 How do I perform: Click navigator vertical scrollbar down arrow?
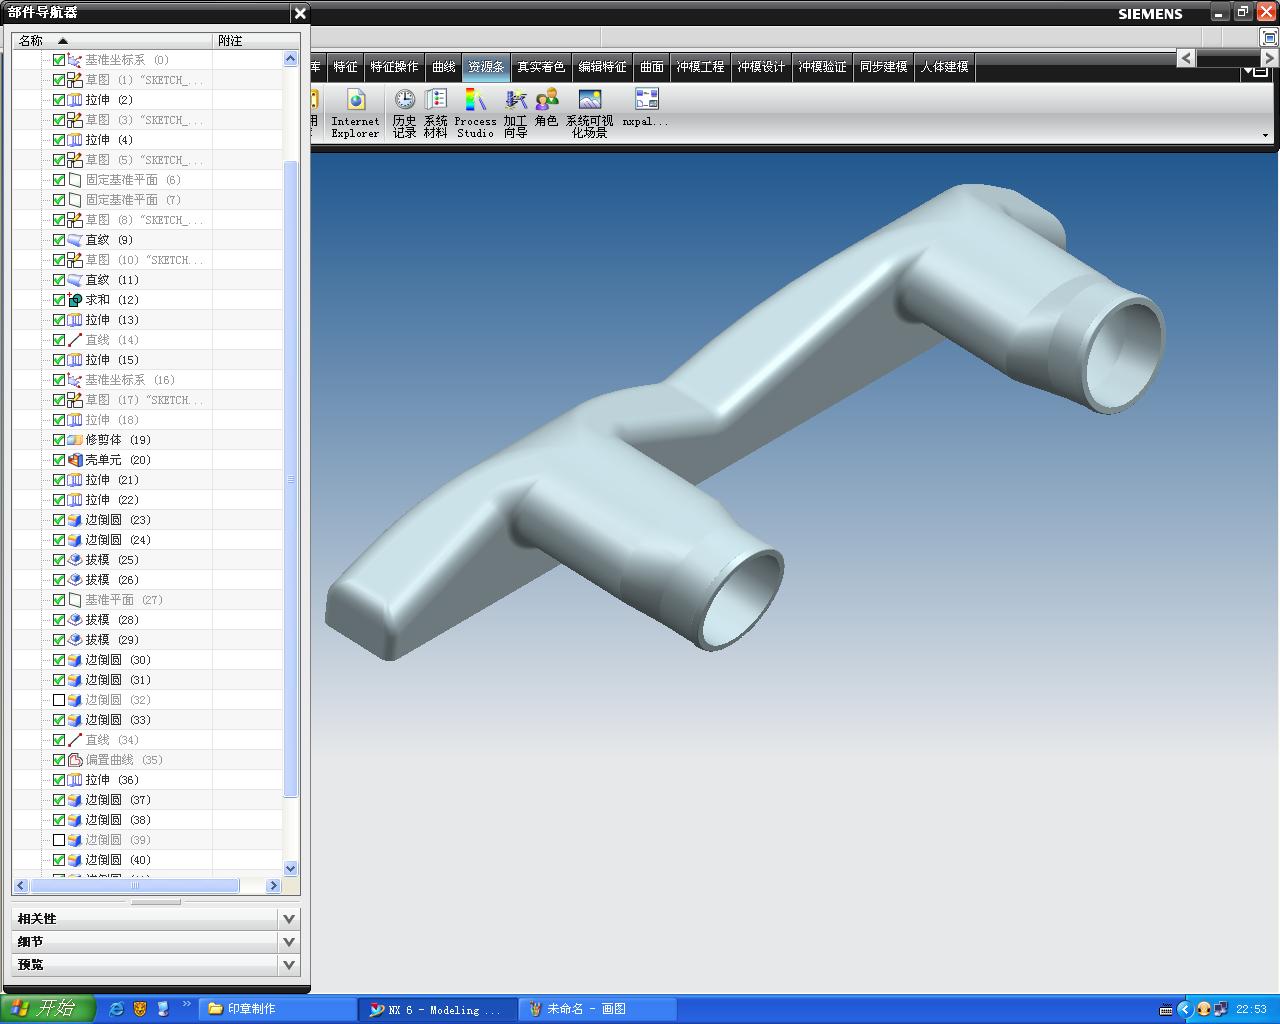click(291, 869)
